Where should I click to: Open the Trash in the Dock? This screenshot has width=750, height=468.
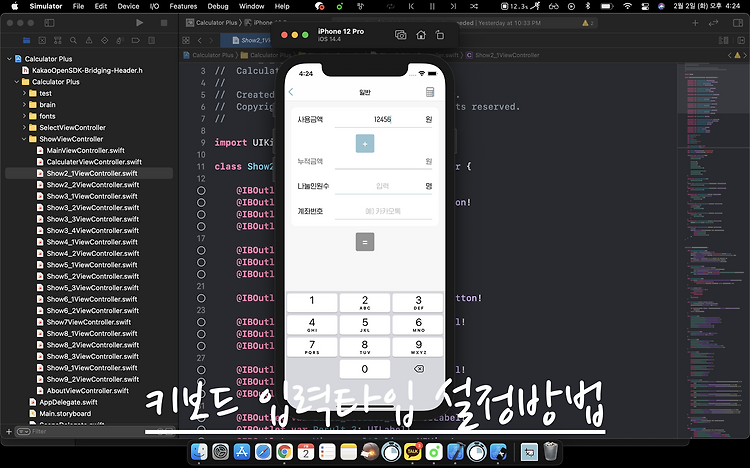551,452
